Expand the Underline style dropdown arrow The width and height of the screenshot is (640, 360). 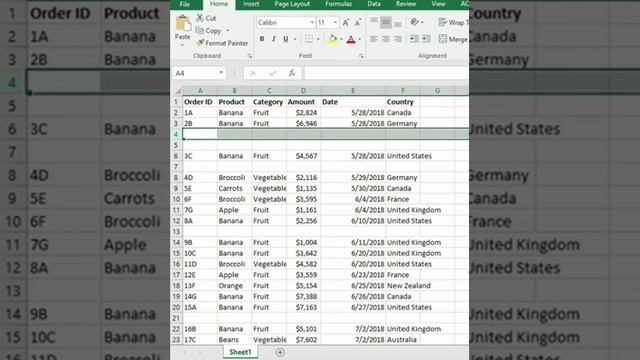pos(295,39)
